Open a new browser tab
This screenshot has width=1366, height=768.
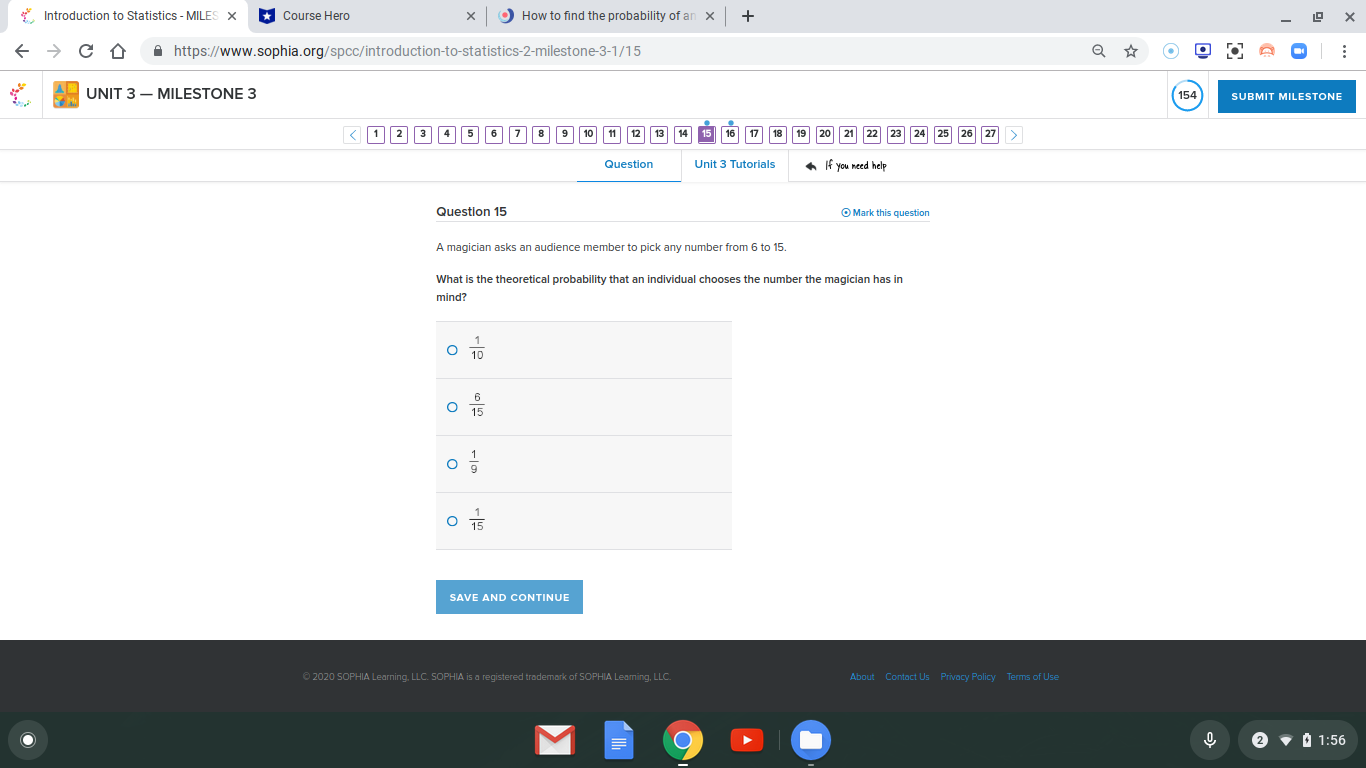tap(748, 16)
